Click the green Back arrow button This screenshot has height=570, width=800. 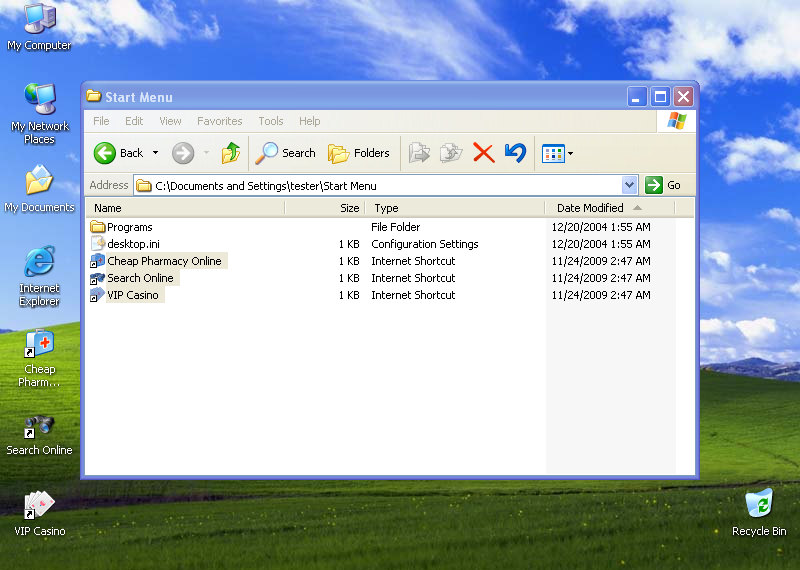(x=105, y=153)
